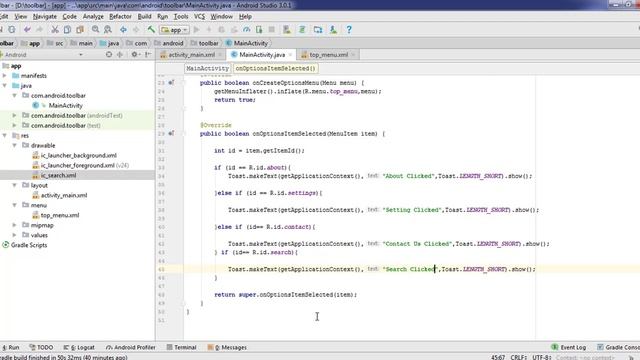Open the Refactor menu
Image resolution: width=640 pixels, height=360 pixels.
click(x=120, y=17)
